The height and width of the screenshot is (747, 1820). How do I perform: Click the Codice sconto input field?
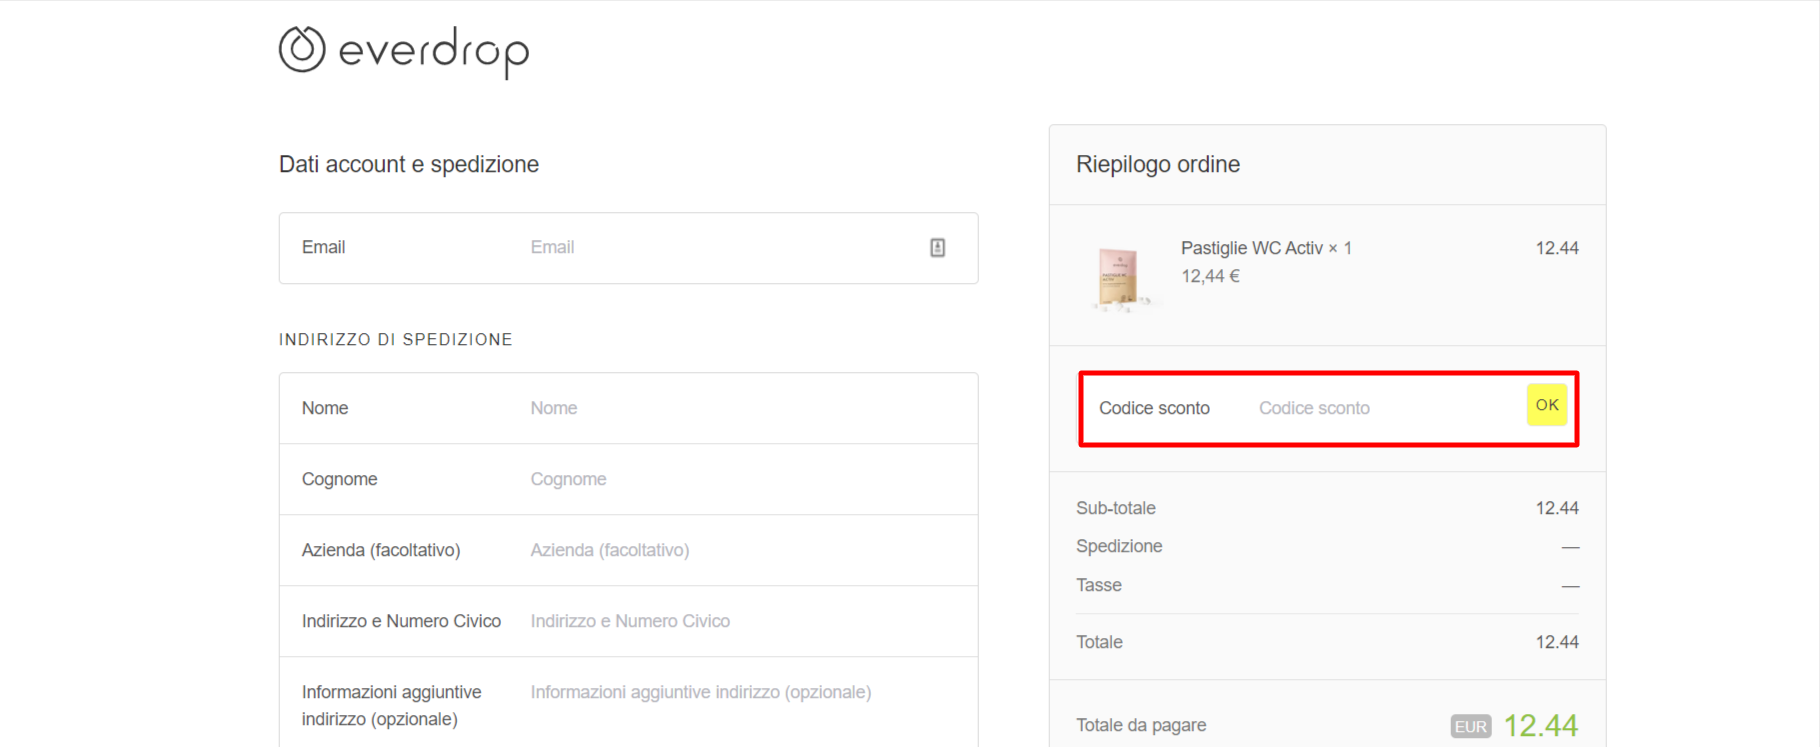(x=1385, y=408)
